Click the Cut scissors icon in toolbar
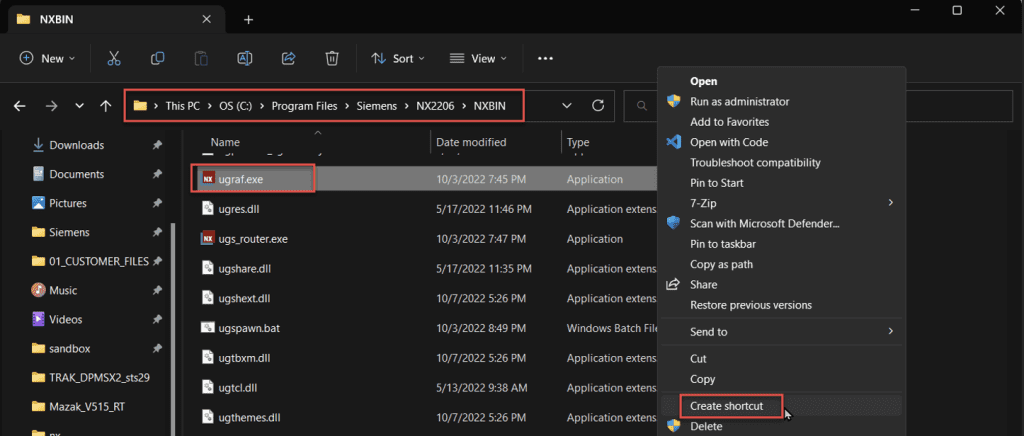 114,58
